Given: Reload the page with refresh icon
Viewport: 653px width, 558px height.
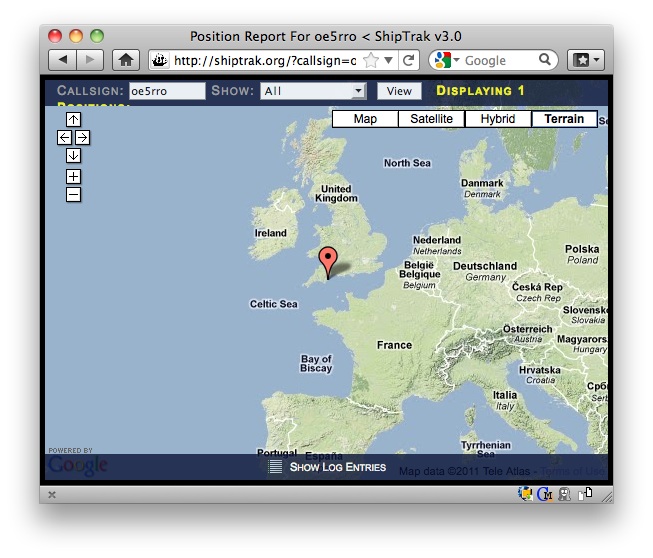Looking at the screenshot, I should (x=409, y=60).
